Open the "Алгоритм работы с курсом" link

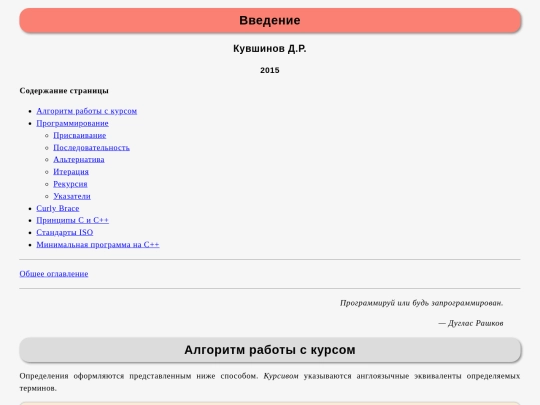point(86,111)
